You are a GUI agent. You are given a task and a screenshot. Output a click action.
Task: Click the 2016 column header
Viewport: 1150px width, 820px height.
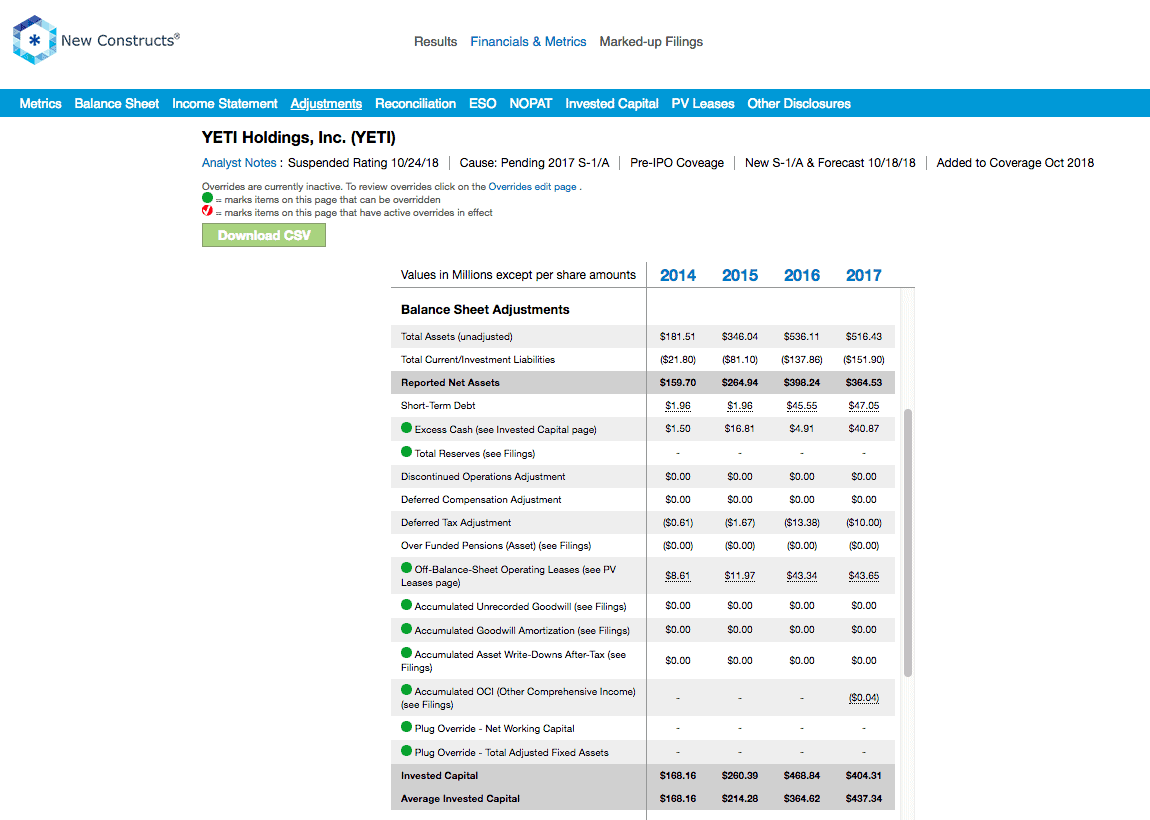tap(802, 275)
